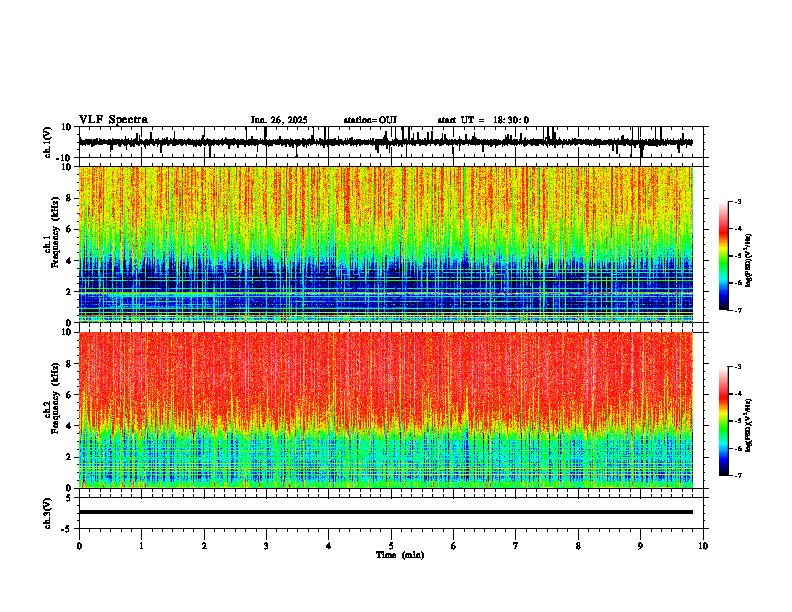The image size is (792, 612).
Task: Click the ch.1 frequency spectrogram plot
Action: 386,244
